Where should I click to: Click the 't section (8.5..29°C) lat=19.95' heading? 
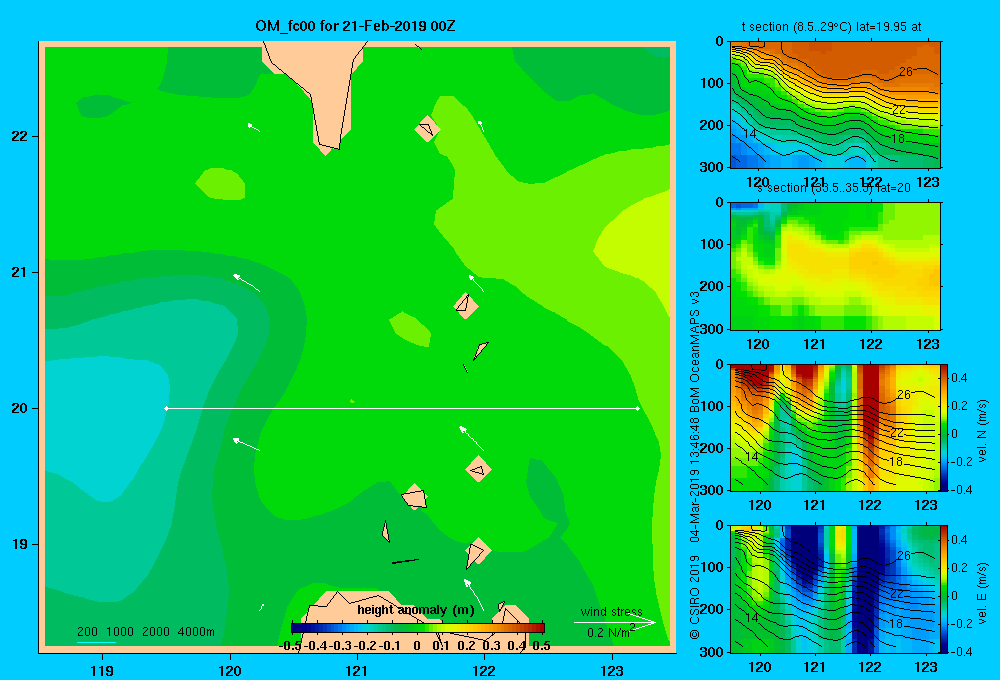tap(831, 27)
